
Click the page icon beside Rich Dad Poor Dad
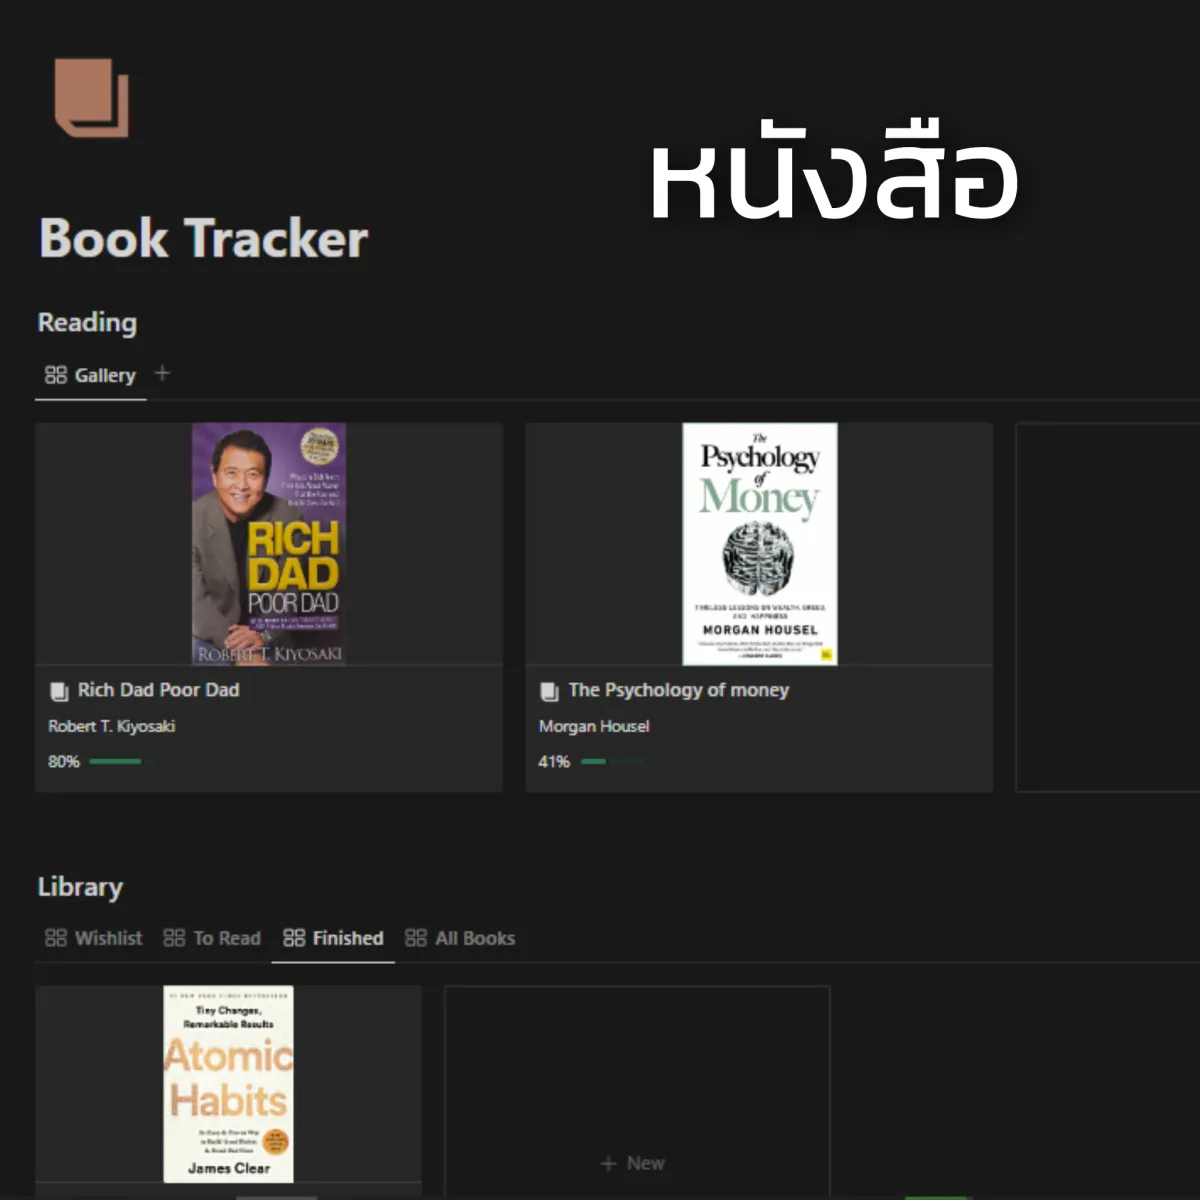pos(59,691)
